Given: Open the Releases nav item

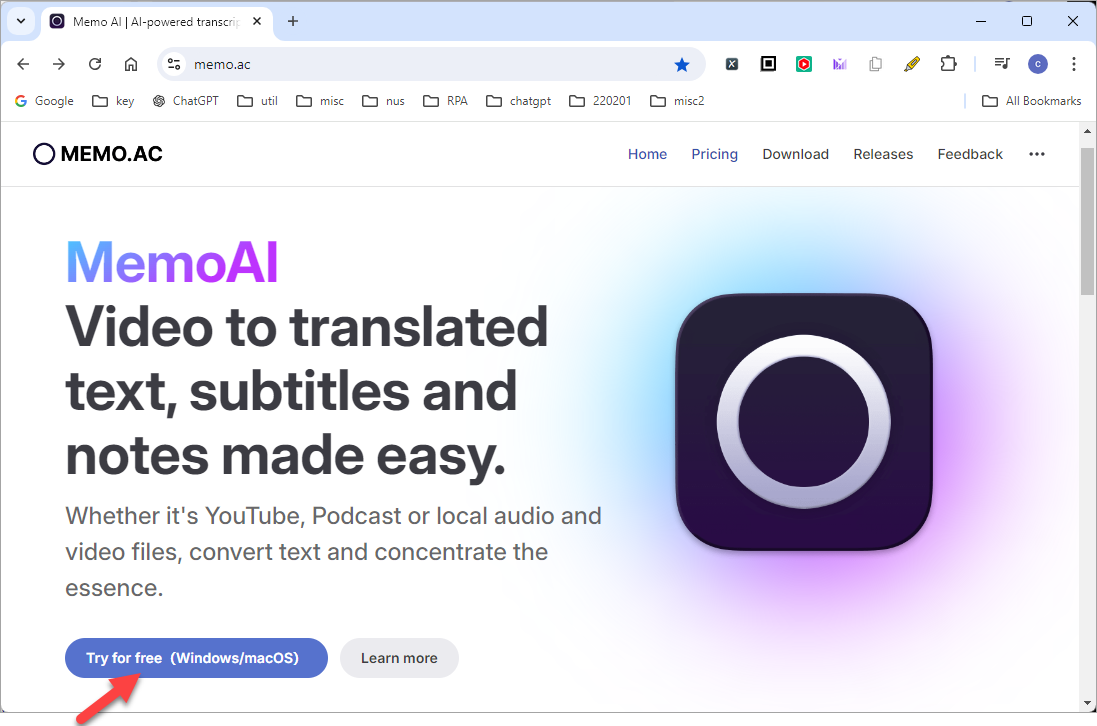Looking at the screenshot, I should click(x=883, y=154).
